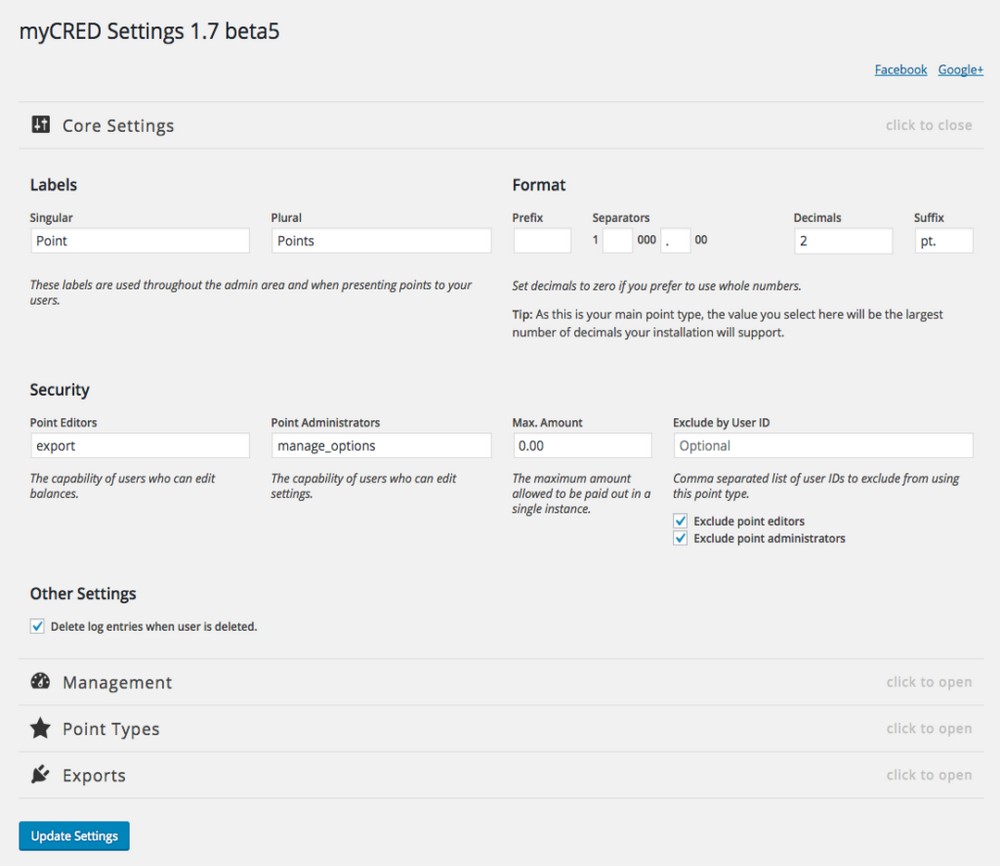Follow the Google+ link
The height and width of the screenshot is (866, 1000).
[960, 69]
